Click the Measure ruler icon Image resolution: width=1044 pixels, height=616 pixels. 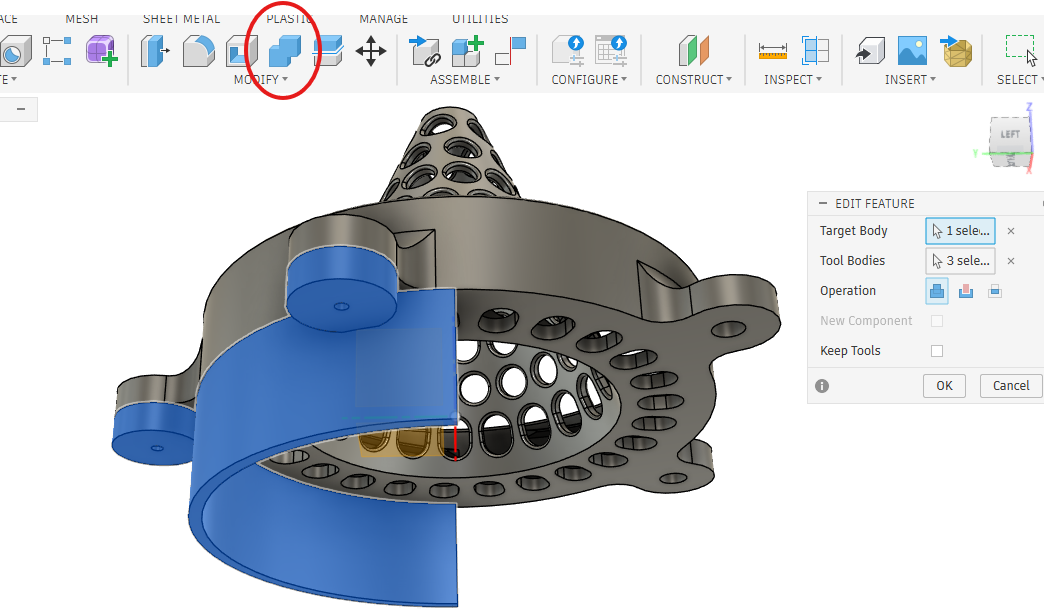tap(772, 50)
